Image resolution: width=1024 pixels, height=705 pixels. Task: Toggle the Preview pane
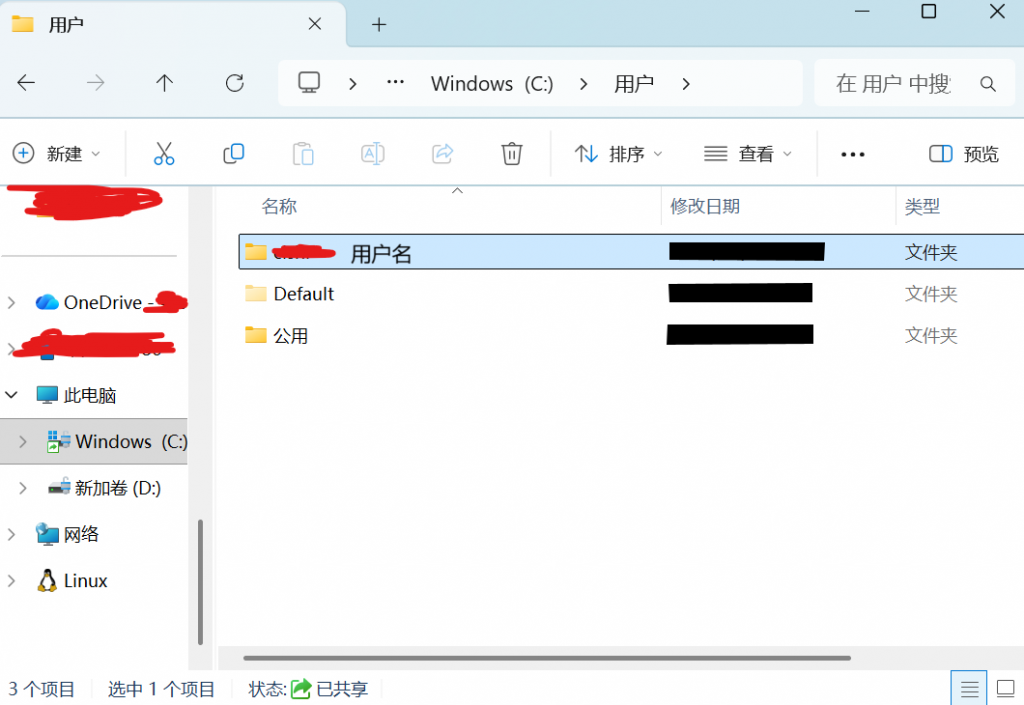coord(964,154)
